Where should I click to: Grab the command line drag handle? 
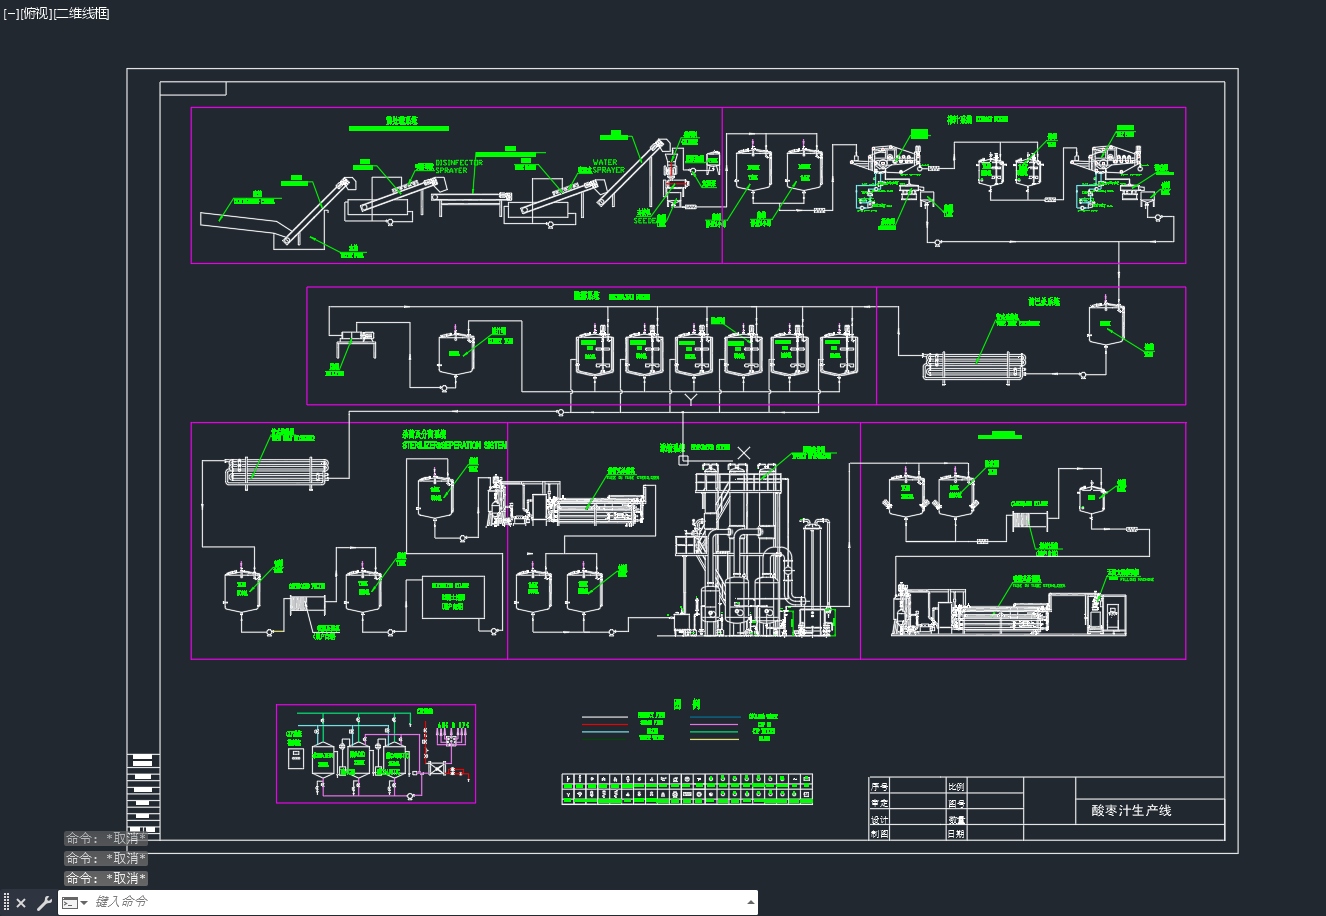tap(7, 903)
